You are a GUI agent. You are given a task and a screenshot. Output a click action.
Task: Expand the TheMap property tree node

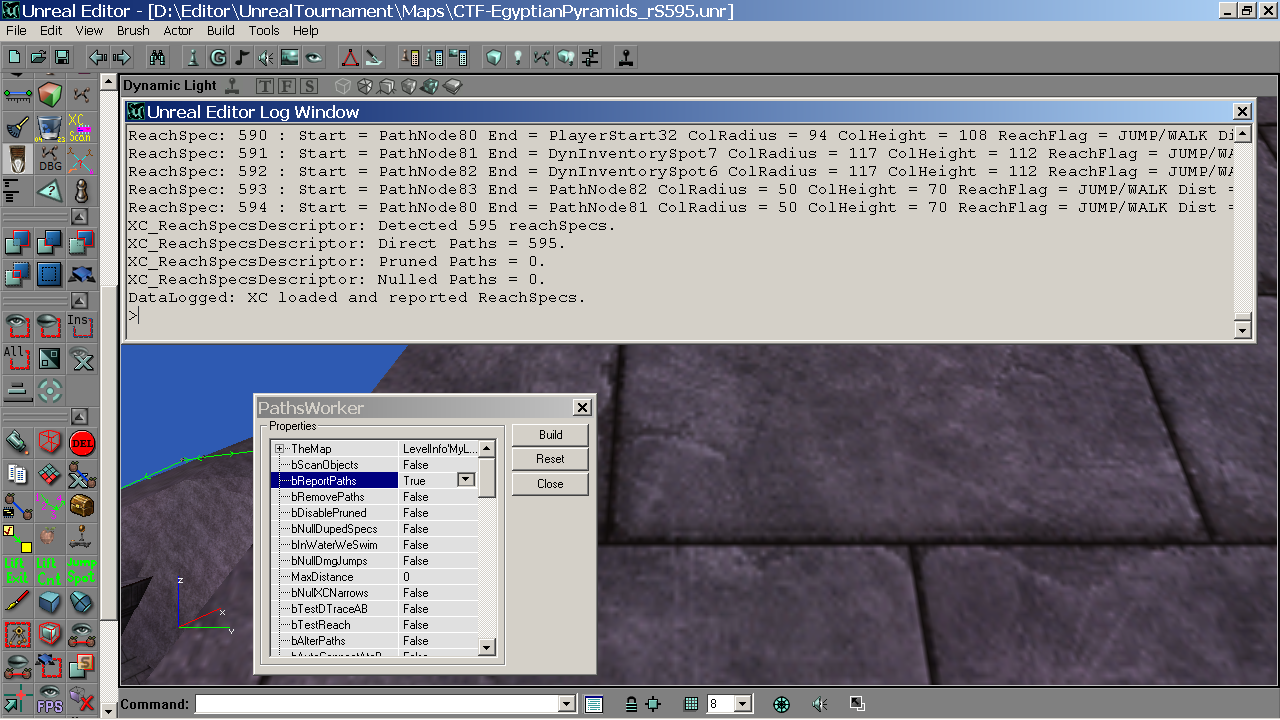280,449
